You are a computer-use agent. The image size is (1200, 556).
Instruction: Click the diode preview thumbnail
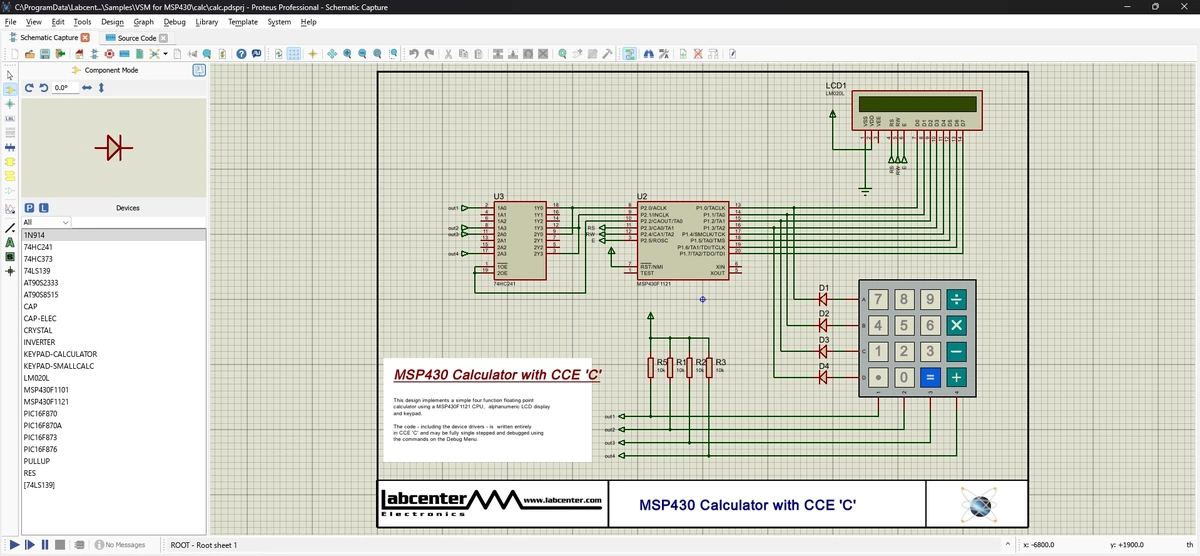coord(114,149)
